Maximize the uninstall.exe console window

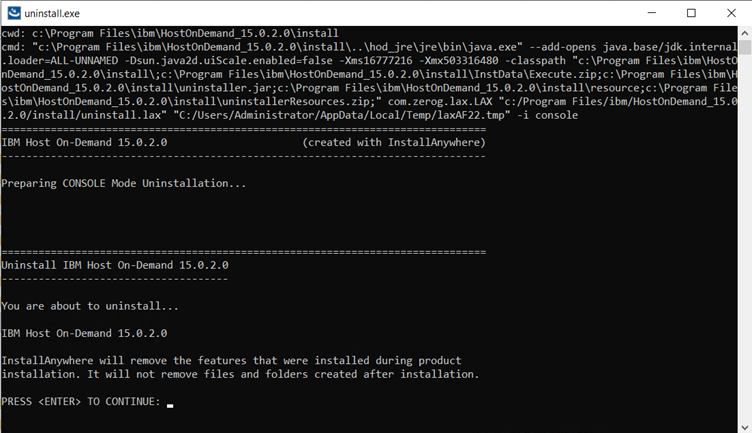pyautogui.click(x=691, y=13)
